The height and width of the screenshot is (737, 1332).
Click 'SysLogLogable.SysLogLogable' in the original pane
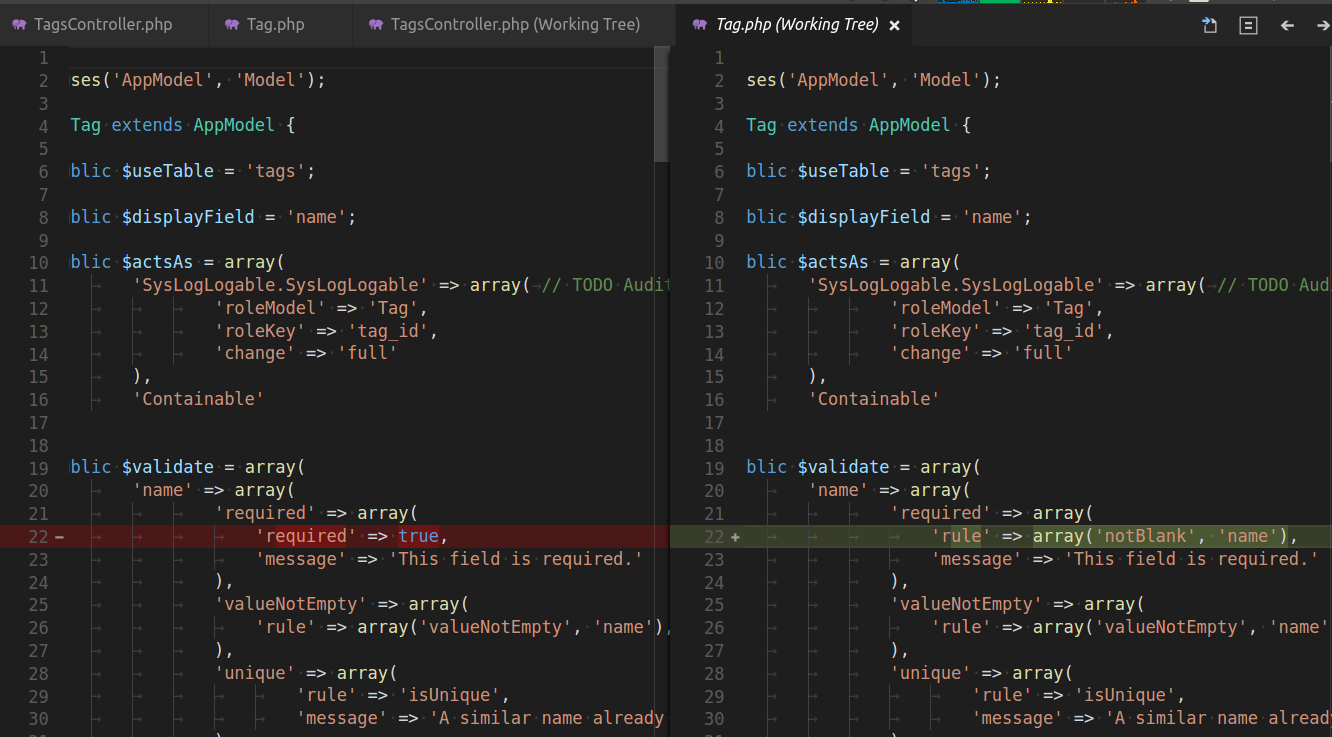280,285
